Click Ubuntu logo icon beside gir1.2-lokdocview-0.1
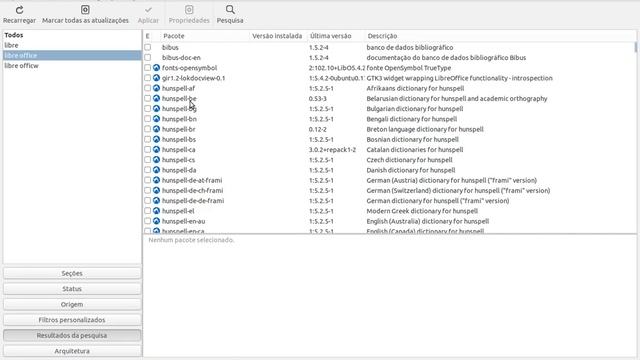Viewport: 640px width, 360px height. click(x=156, y=78)
